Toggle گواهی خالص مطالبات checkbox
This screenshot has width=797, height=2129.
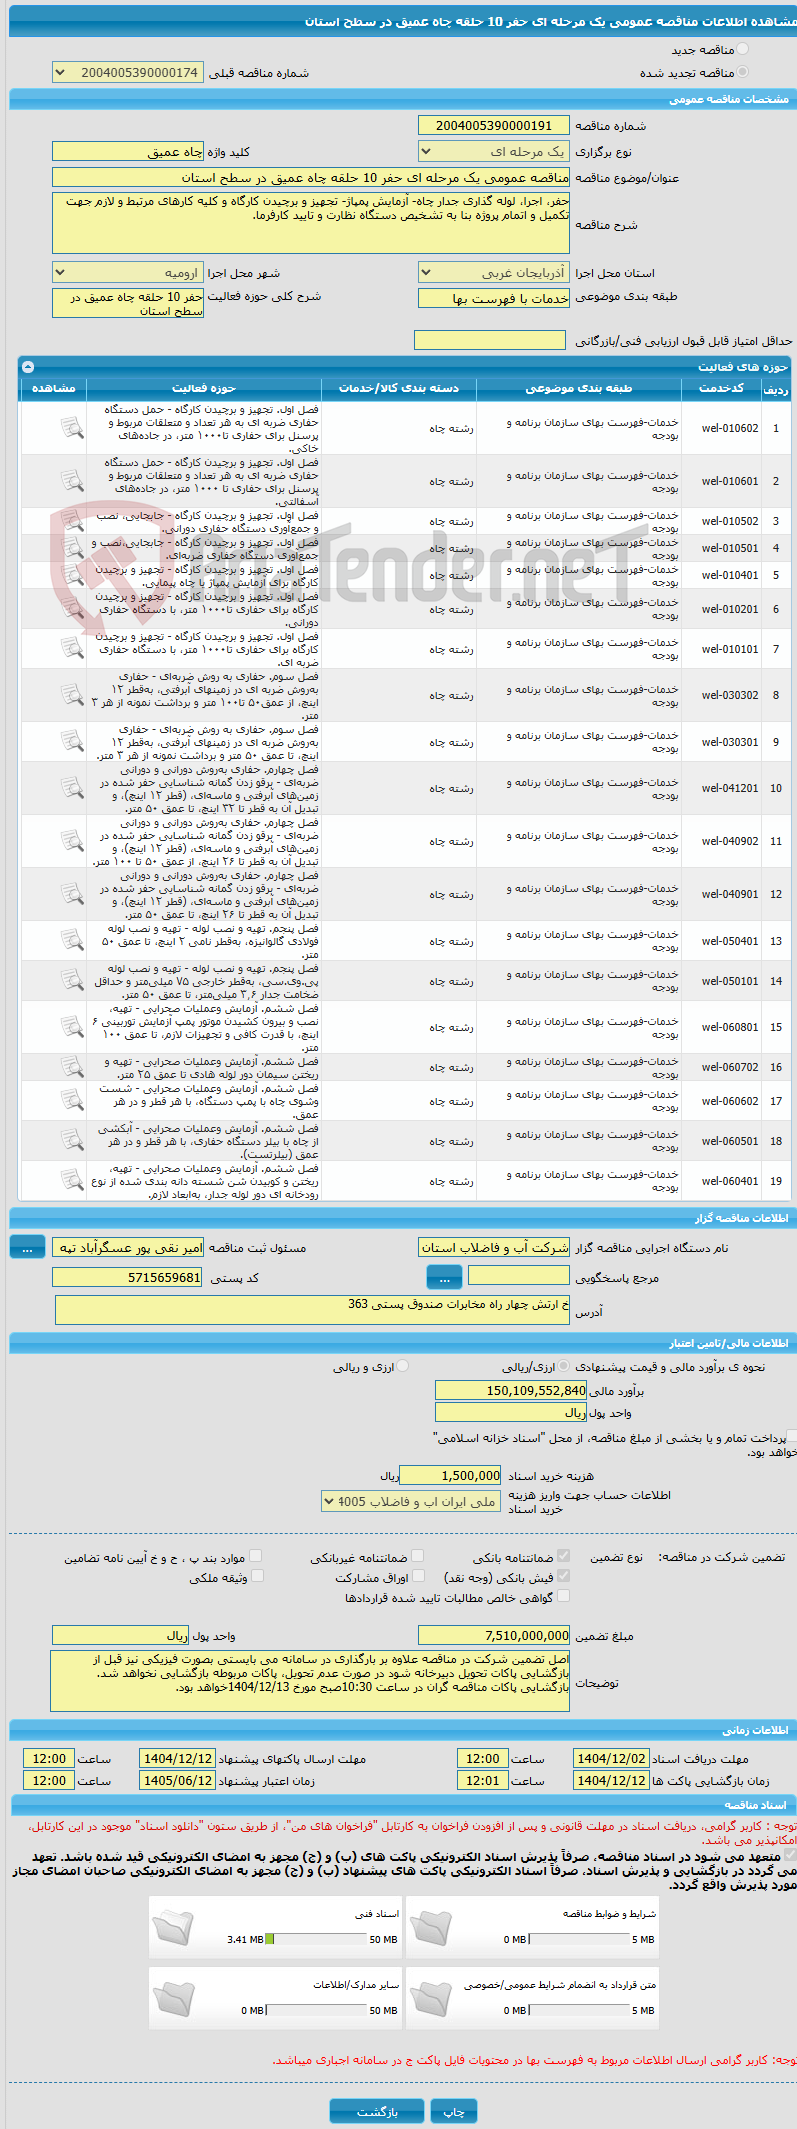pyautogui.click(x=563, y=1596)
